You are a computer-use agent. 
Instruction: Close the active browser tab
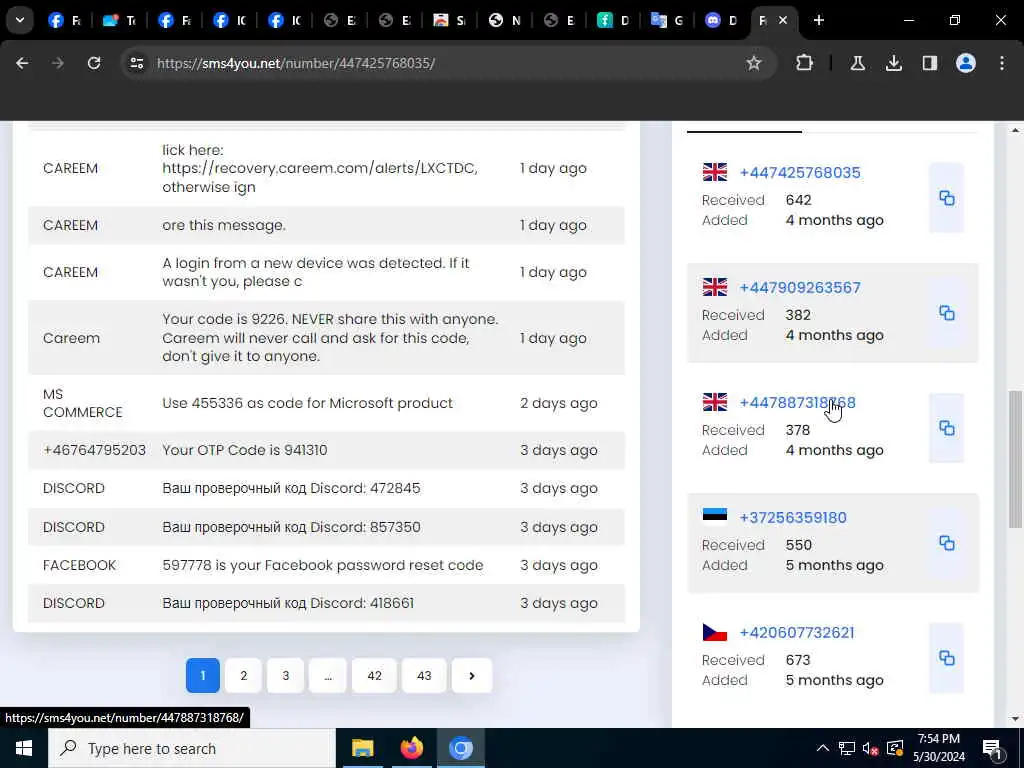coord(782,20)
